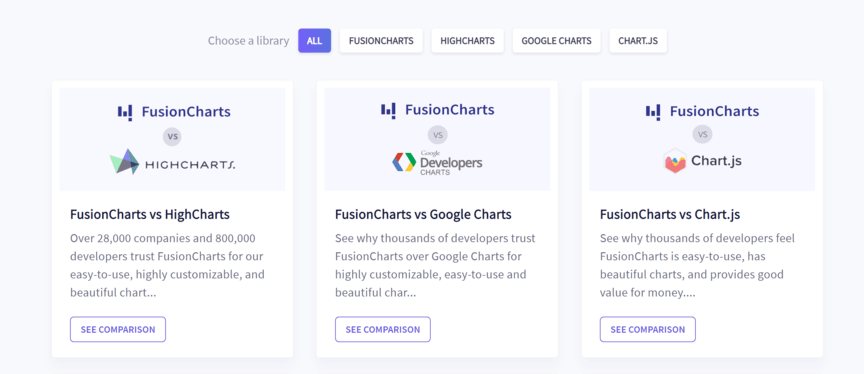Filter by the HIGHCHARTS library
This screenshot has height=374, width=864.
click(x=467, y=41)
